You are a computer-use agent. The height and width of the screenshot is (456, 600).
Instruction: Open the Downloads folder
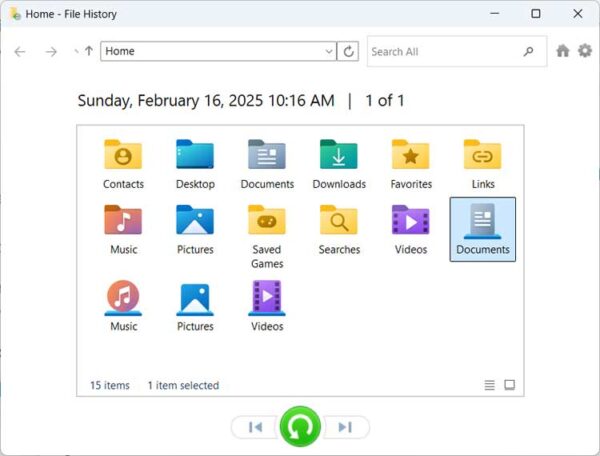(x=339, y=164)
